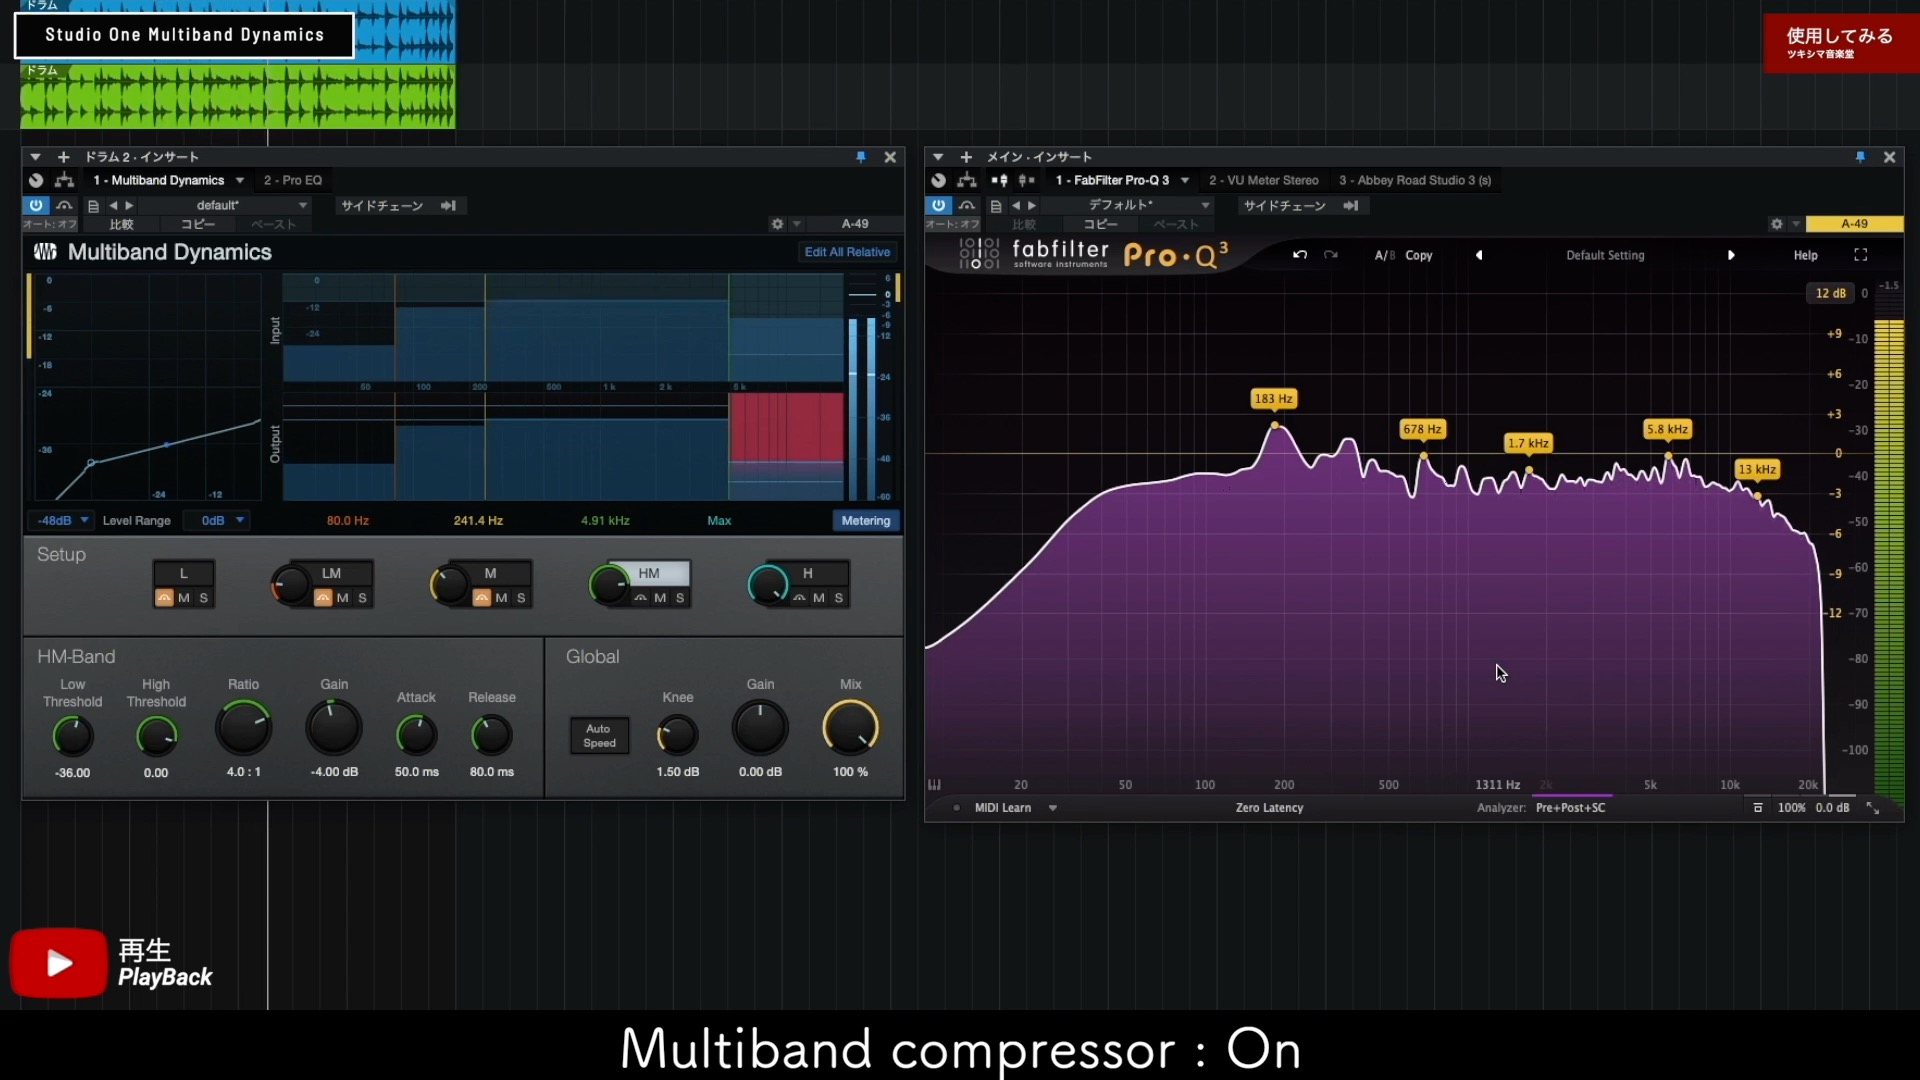Screen dimensions: 1920x1080
Task: Click the FabFilter Pro-Q 3 undo arrow
Action: click(1299, 255)
